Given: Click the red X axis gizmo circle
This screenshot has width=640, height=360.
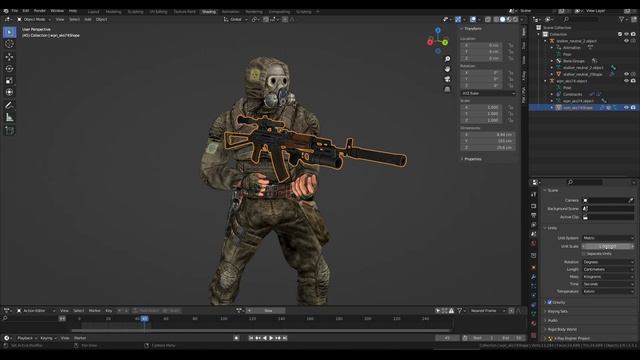Looking at the screenshot, I should 430,42.
